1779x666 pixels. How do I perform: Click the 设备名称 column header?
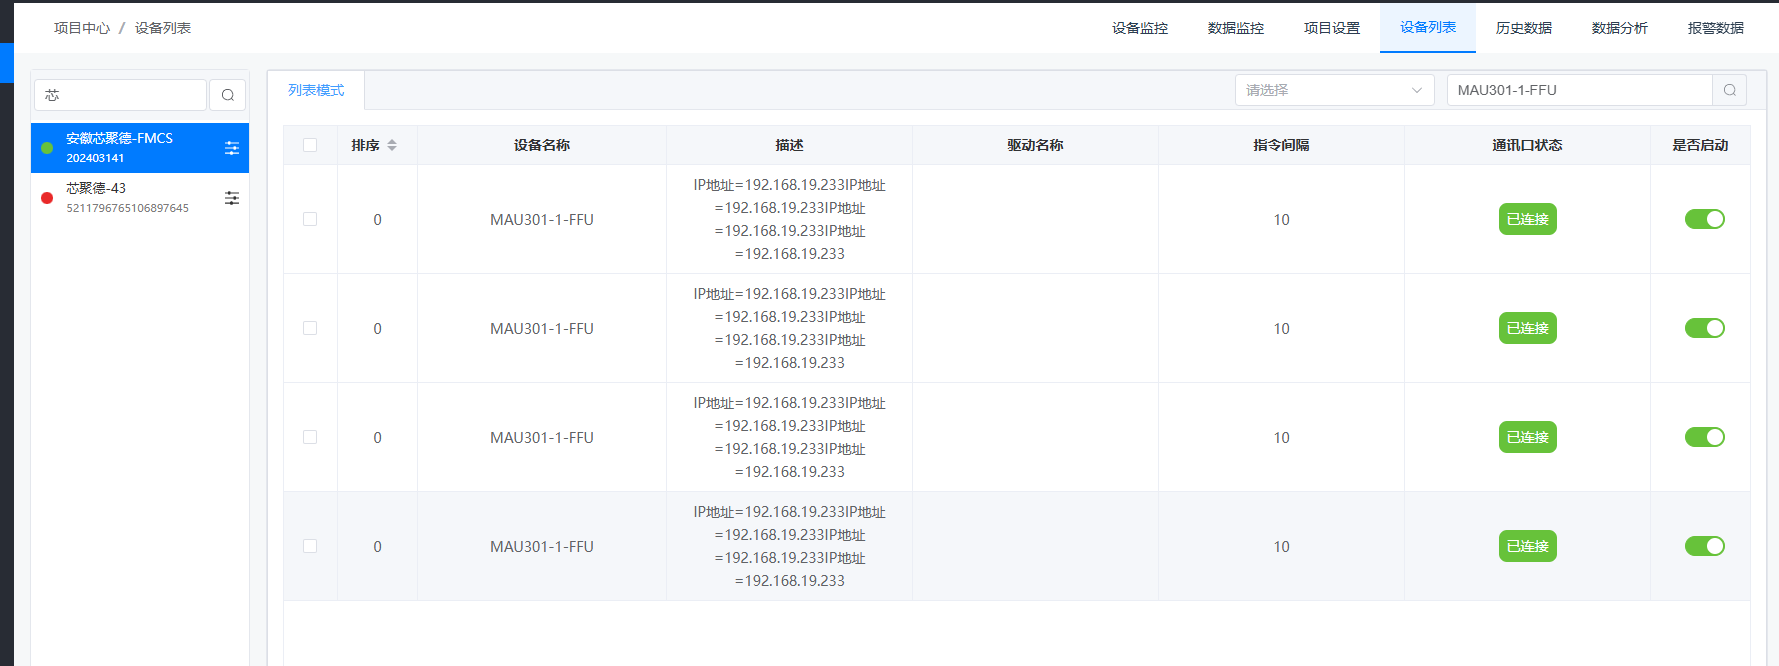tap(542, 145)
